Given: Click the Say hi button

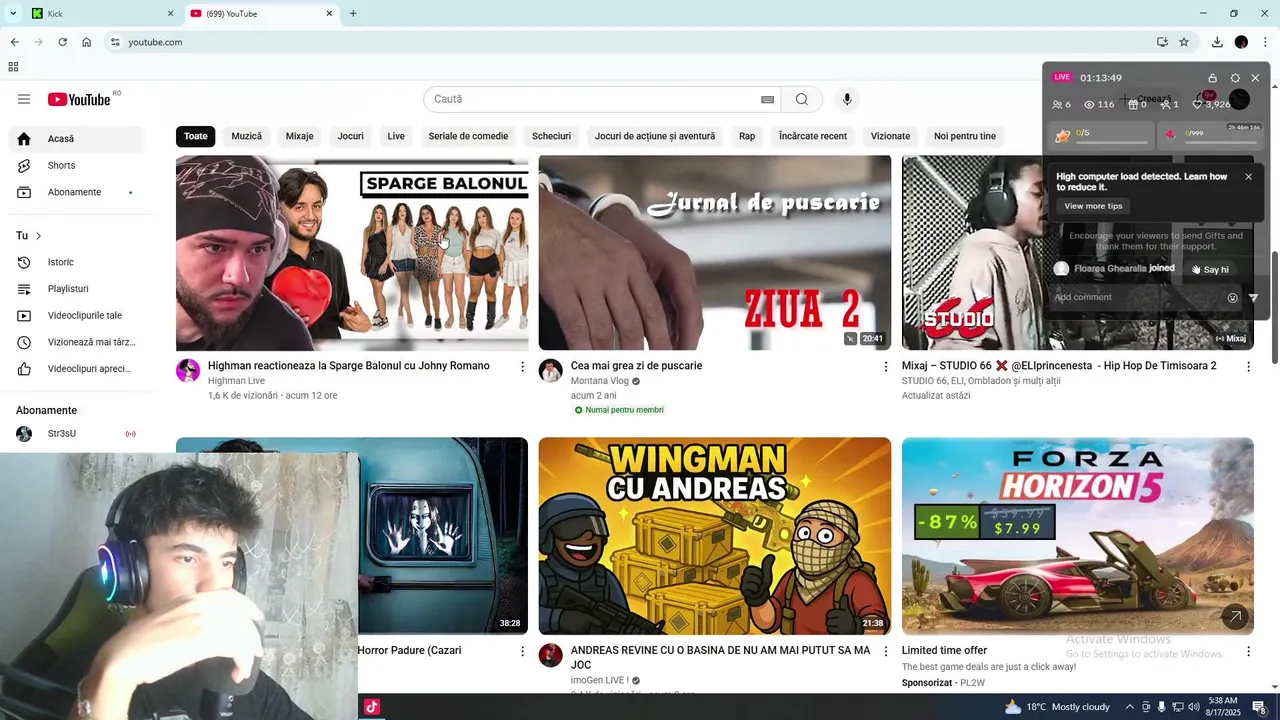Looking at the screenshot, I should (x=1209, y=269).
